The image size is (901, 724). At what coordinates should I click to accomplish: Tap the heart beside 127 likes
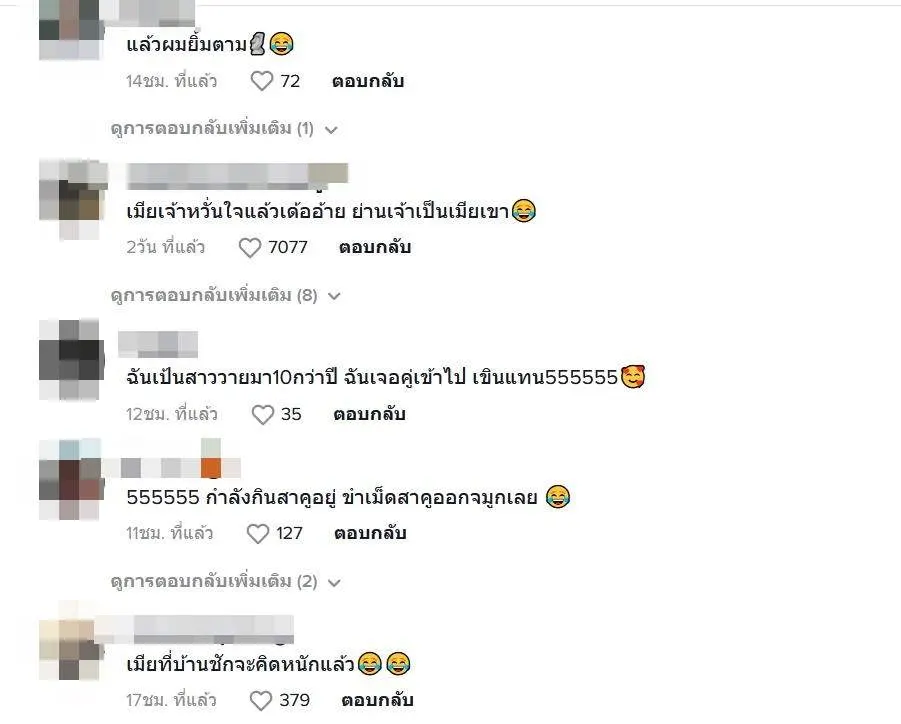257,534
